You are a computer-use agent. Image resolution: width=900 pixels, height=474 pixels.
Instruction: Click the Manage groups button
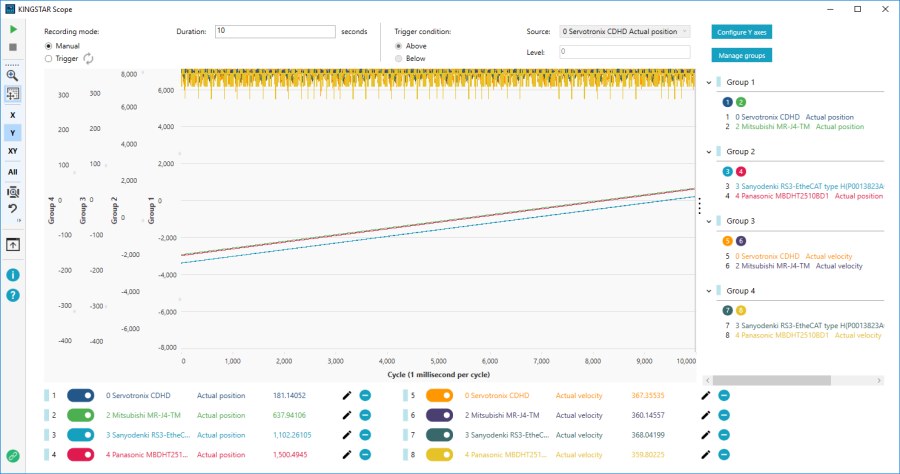click(x=741, y=55)
